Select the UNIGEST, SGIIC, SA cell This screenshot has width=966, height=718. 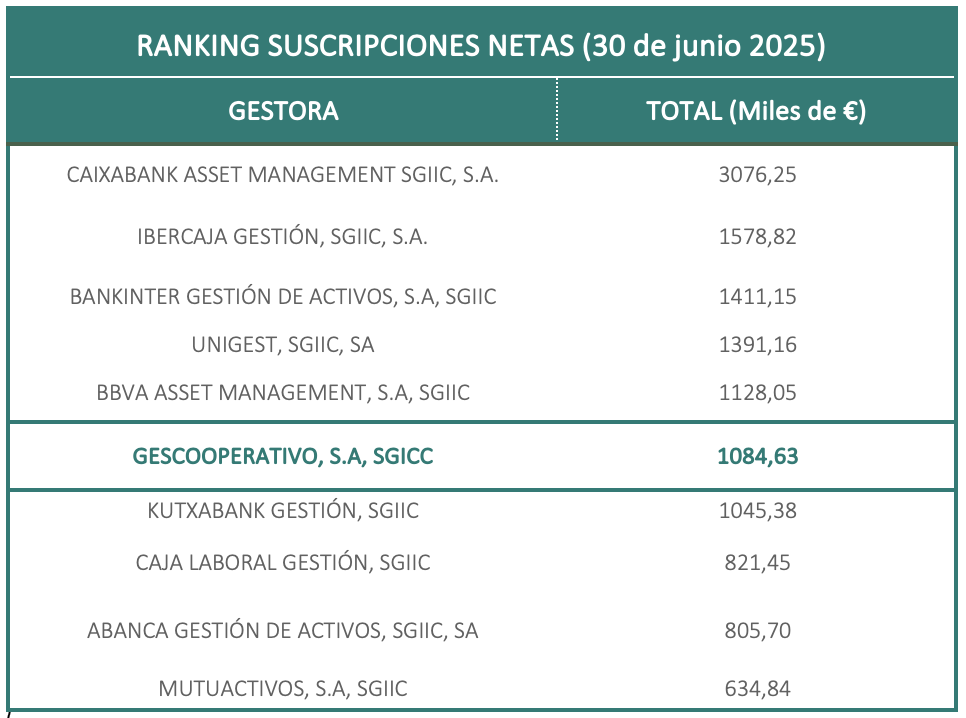(283, 345)
